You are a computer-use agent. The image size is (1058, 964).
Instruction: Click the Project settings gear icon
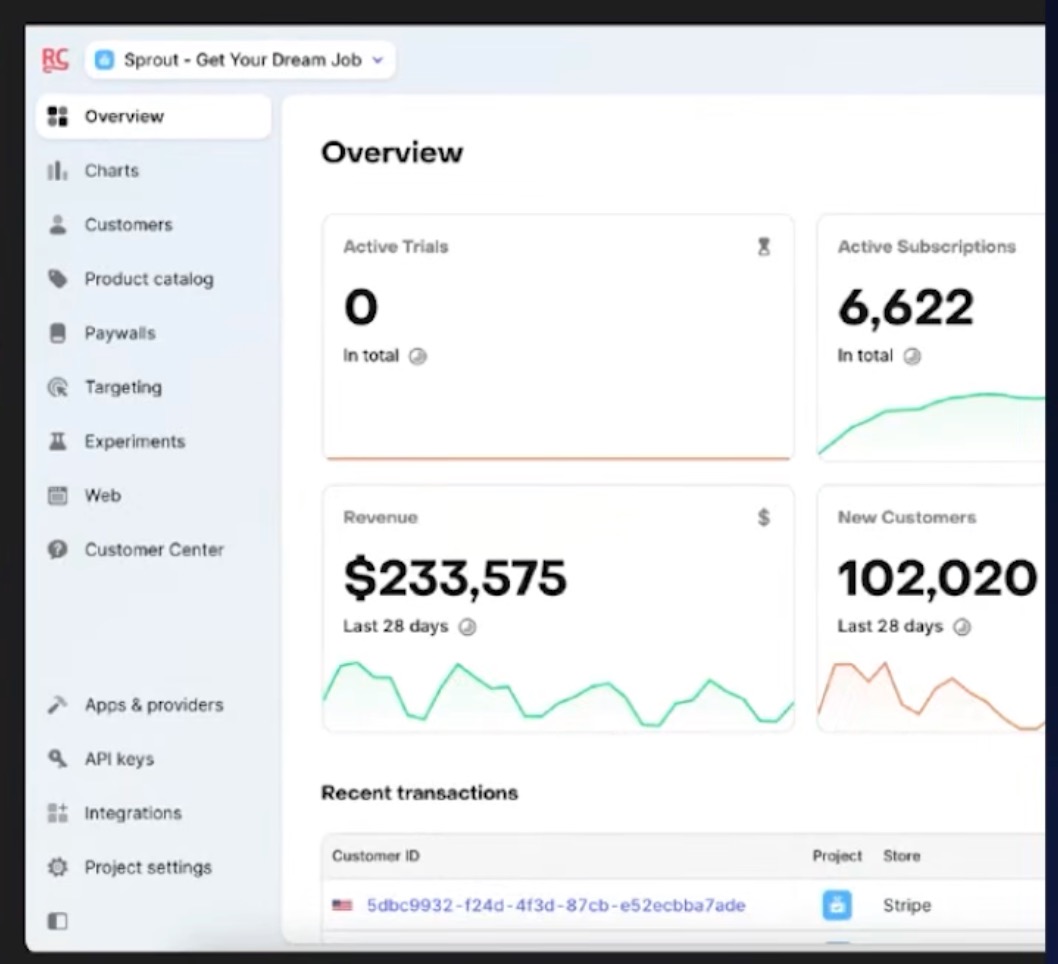click(57, 867)
